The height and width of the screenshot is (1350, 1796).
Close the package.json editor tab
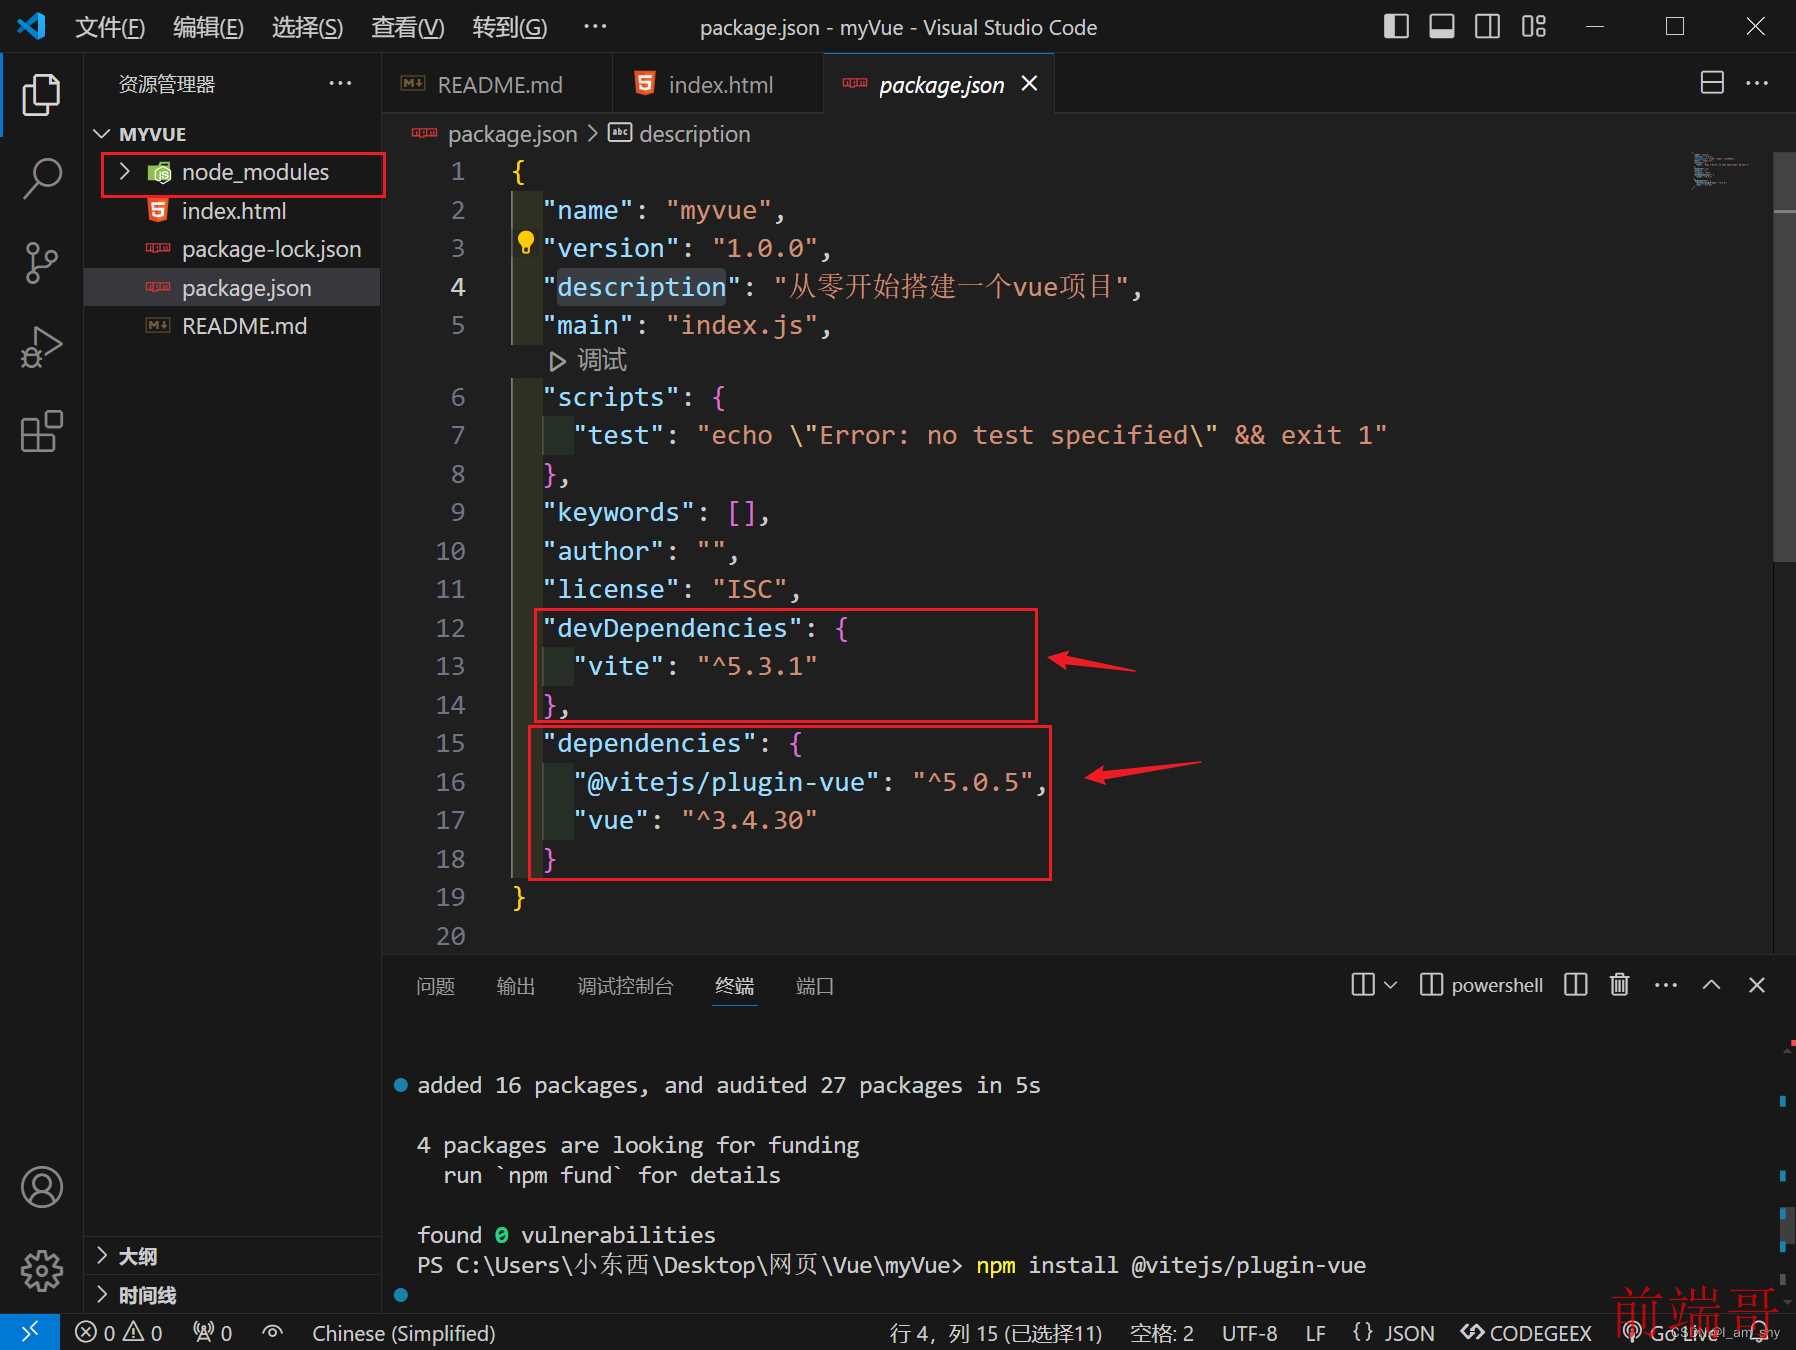[x=1029, y=84]
